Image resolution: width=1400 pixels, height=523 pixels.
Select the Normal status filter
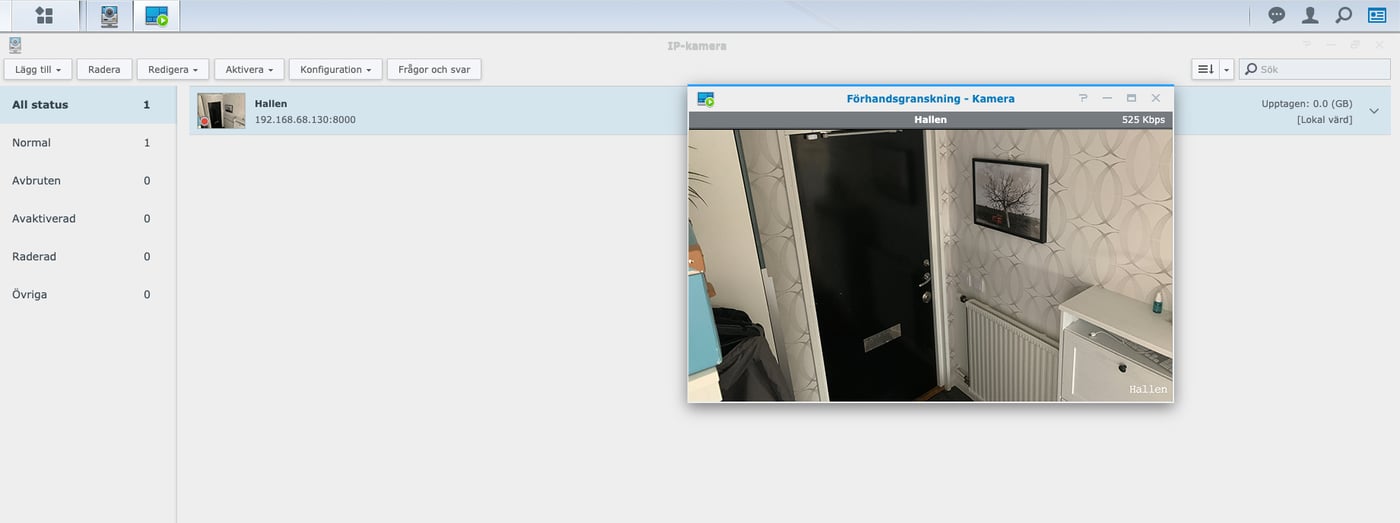[88, 142]
